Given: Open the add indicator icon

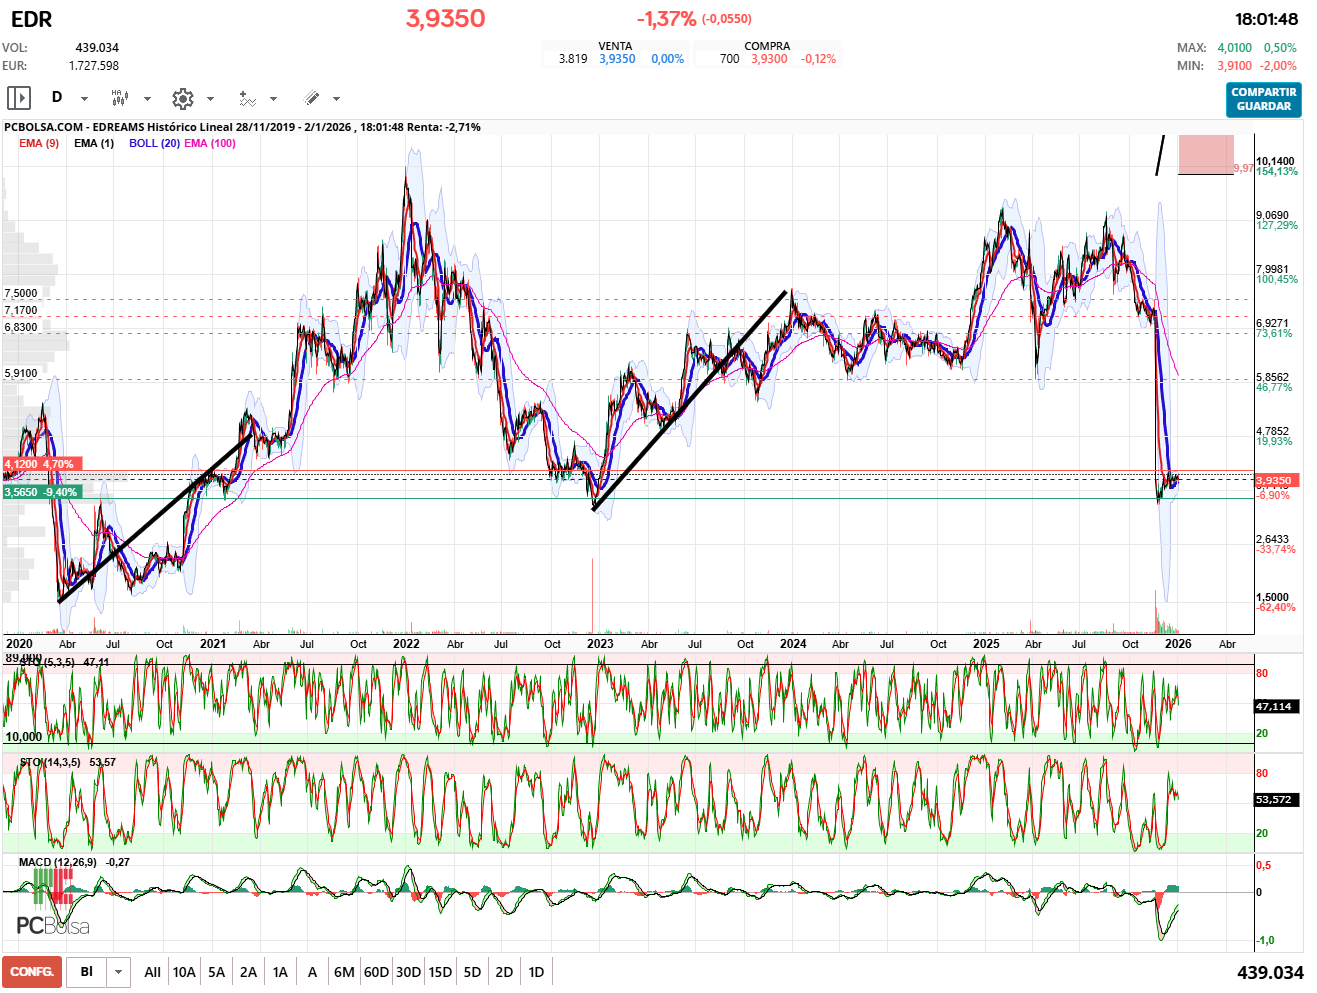Looking at the screenshot, I should coord(247,98).
